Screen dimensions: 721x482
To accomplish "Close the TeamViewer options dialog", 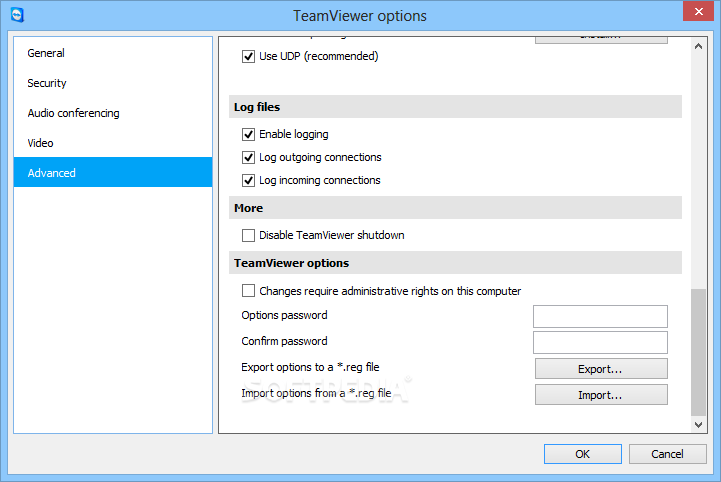I will 698,11.
